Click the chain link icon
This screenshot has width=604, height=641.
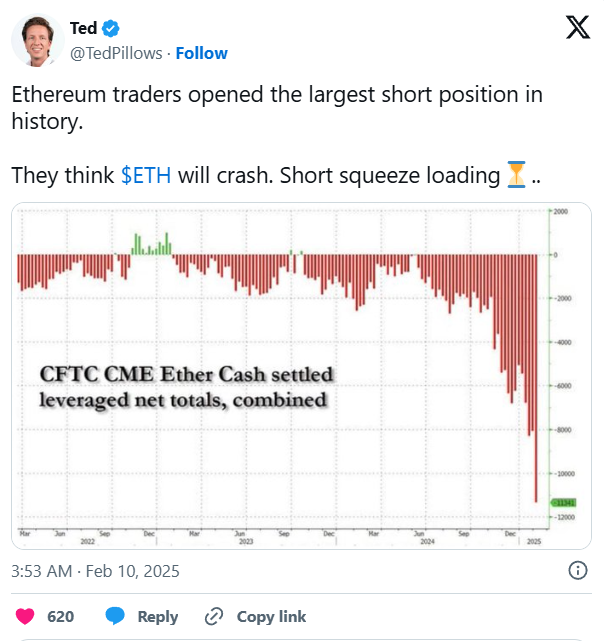pyautogui.click(x=214, y=616)
